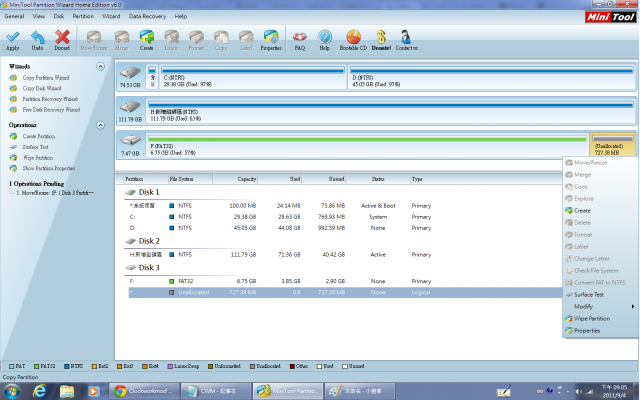Screen dimensions: 640x400
Task: Select the 74.53 GB disk icon
Action: click(x=130, y=73)
